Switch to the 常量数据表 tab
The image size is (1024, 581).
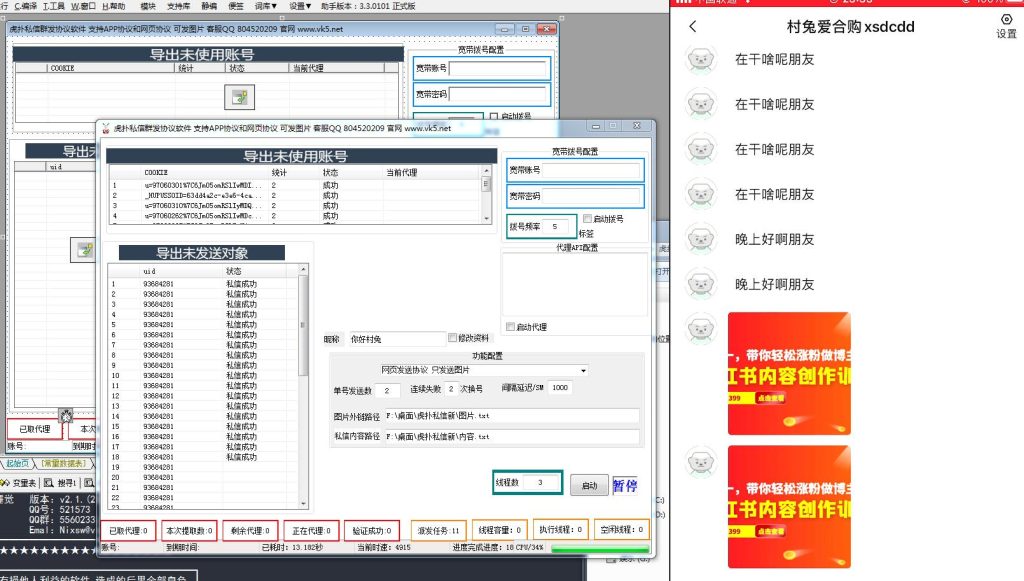pos(63,463)
